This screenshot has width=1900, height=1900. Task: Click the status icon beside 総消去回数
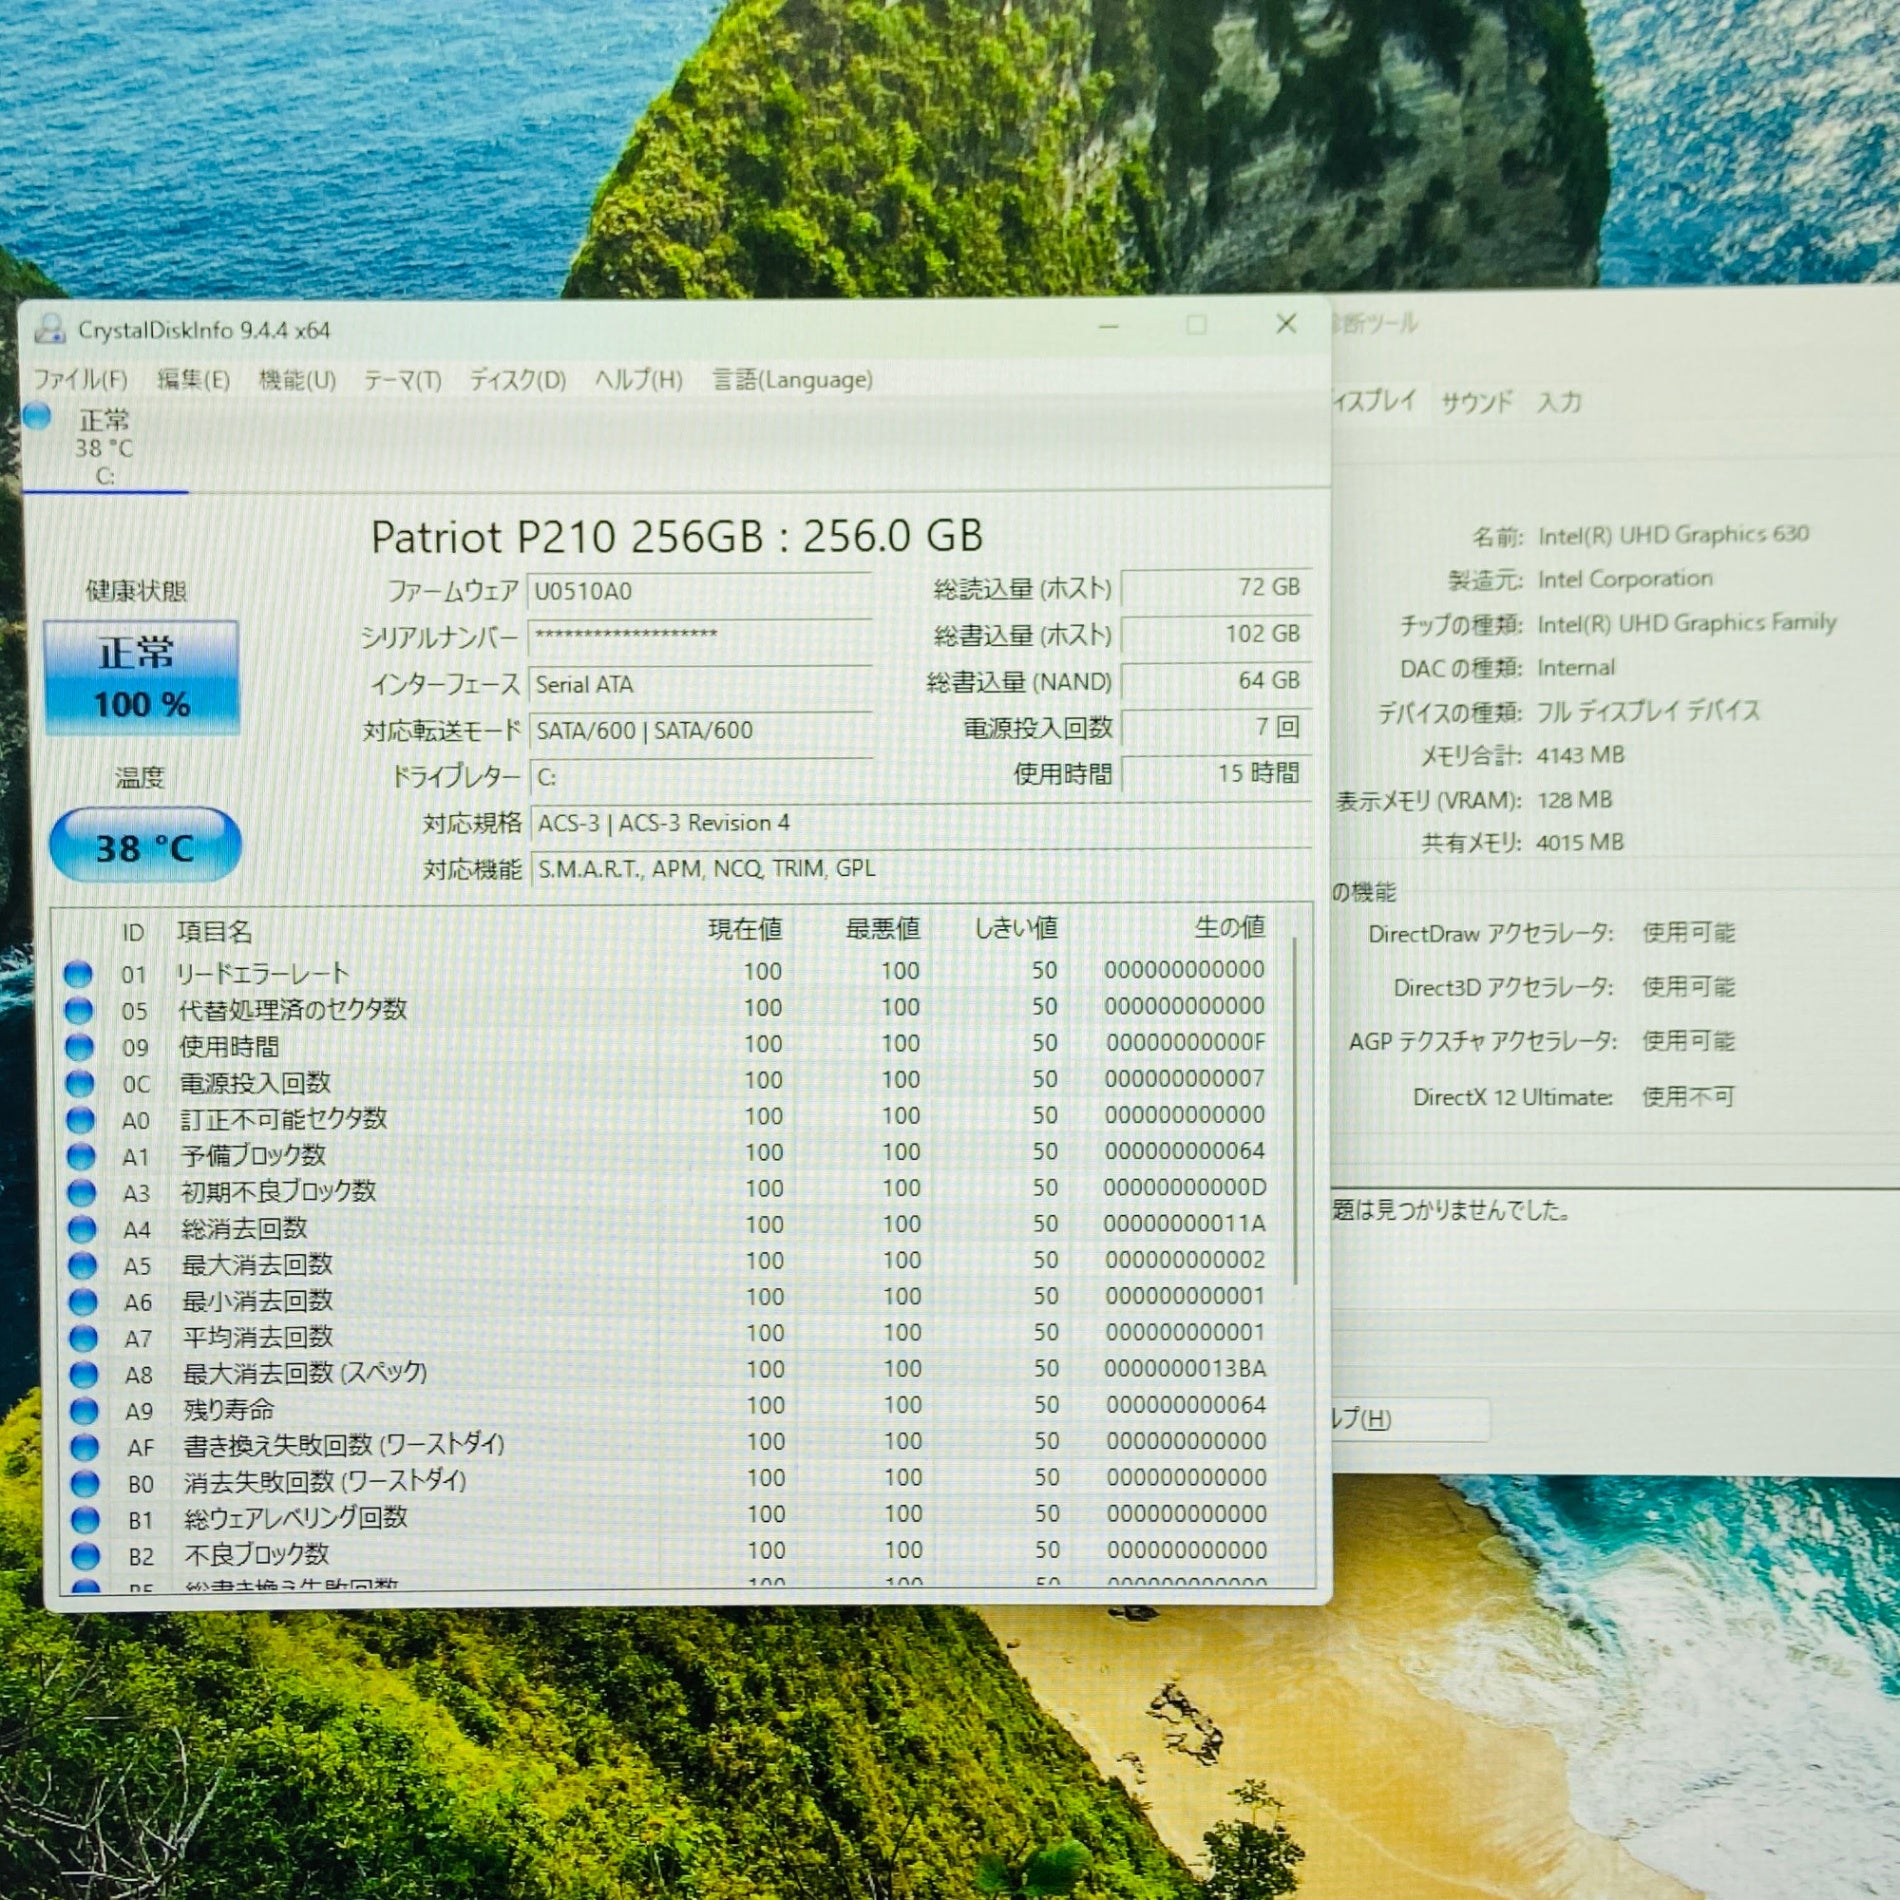82,1229
